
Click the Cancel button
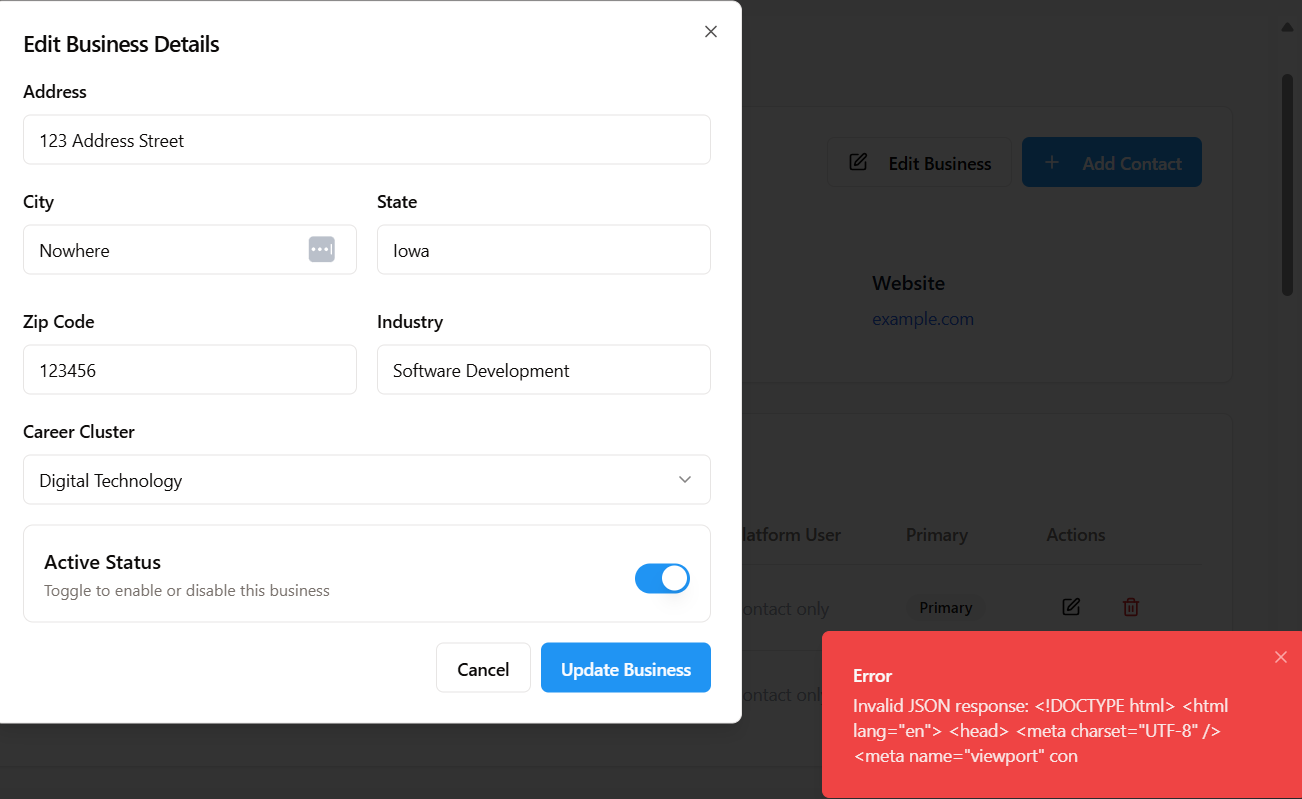(483, 668)
